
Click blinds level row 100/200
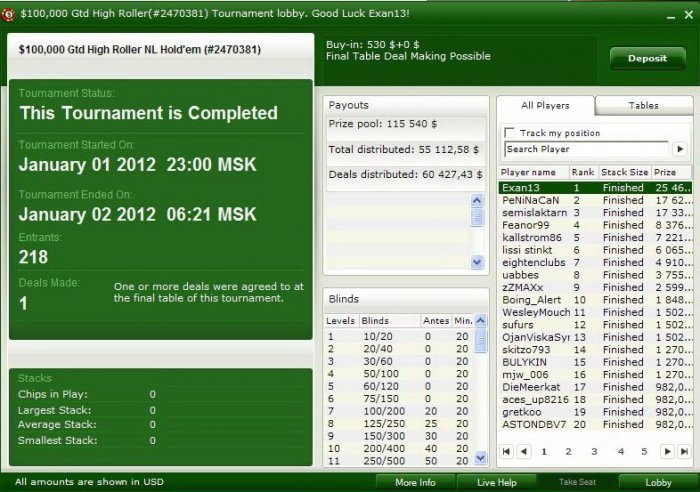399,411
